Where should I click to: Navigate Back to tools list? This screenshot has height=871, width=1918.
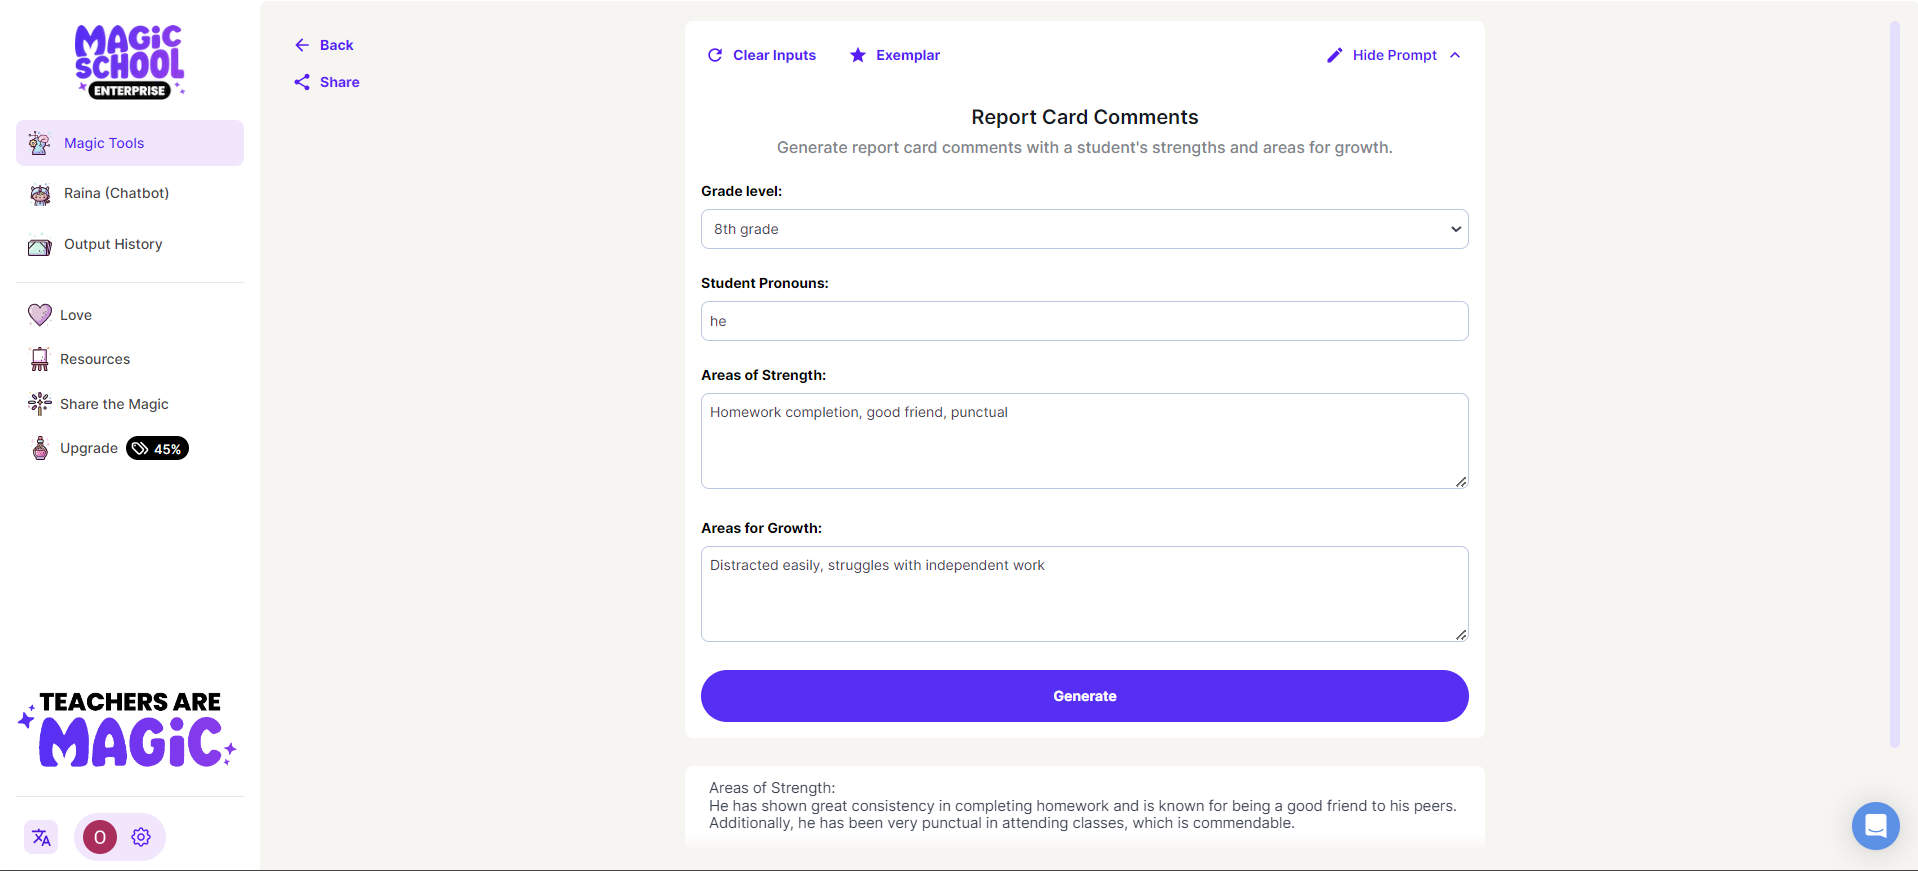coord(323,45)
